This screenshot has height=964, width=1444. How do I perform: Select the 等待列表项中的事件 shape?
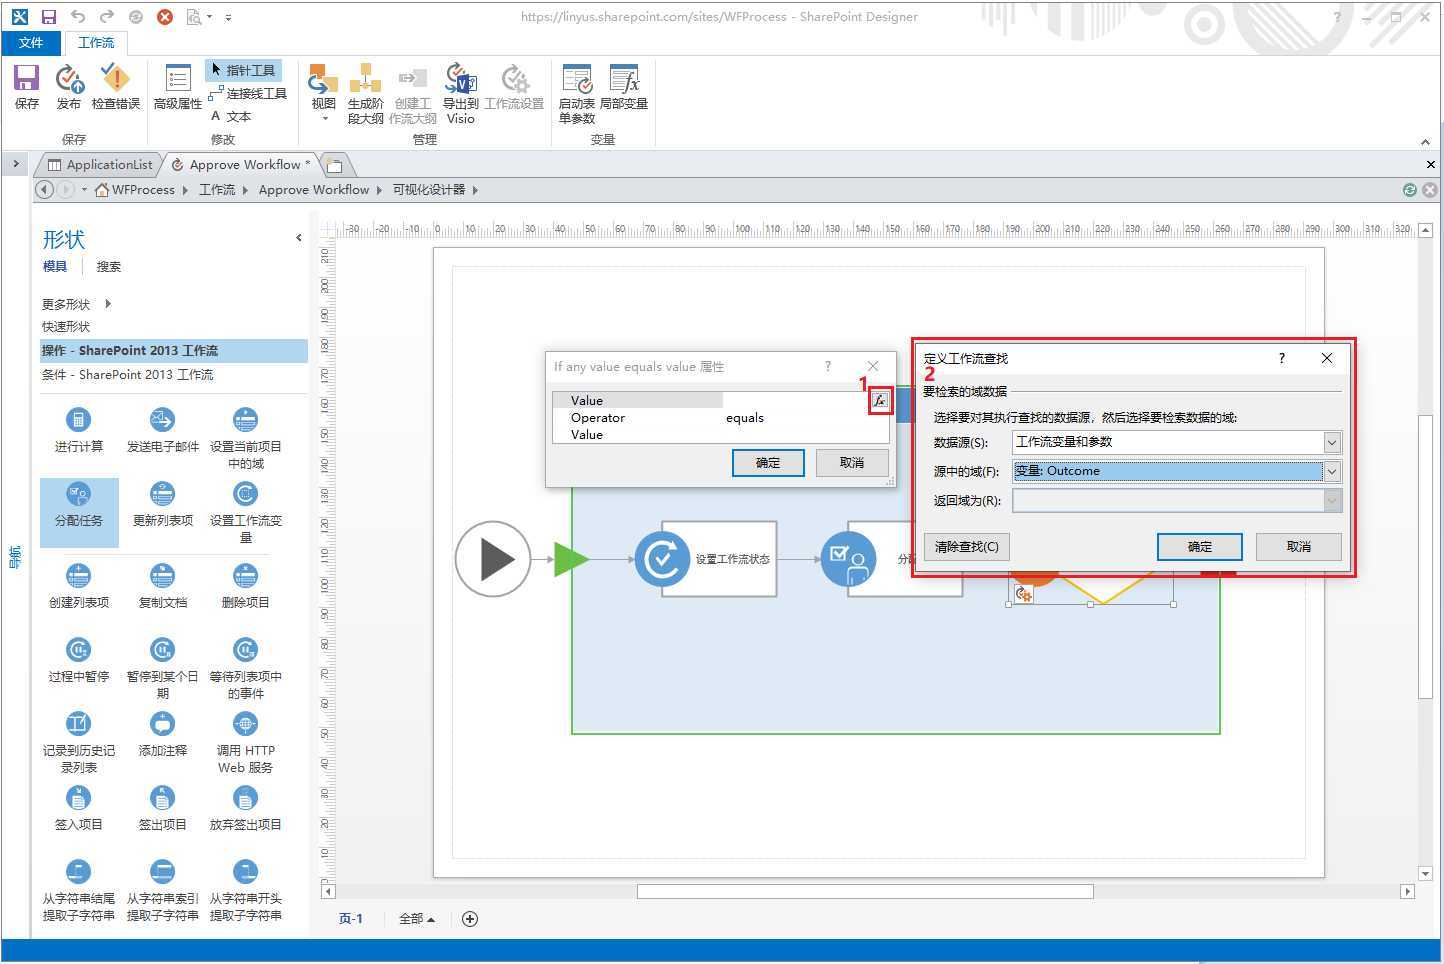246,669
